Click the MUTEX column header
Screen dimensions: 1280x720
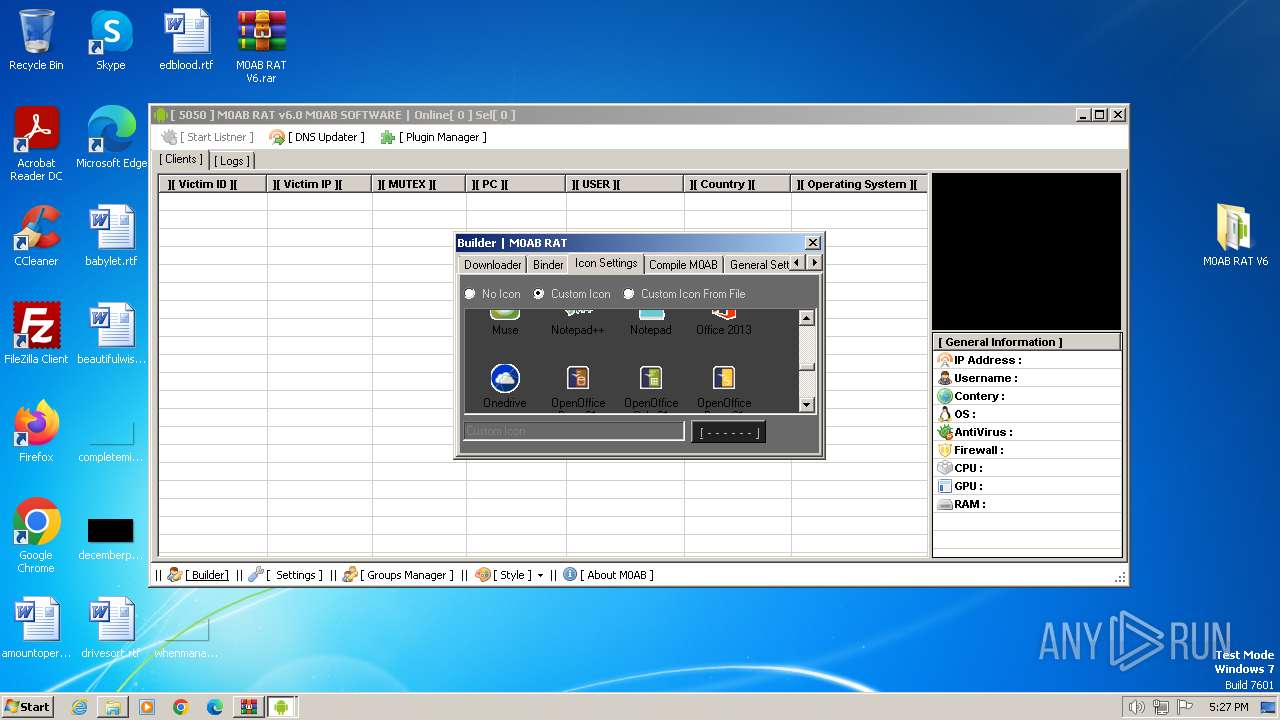[419, 184]
